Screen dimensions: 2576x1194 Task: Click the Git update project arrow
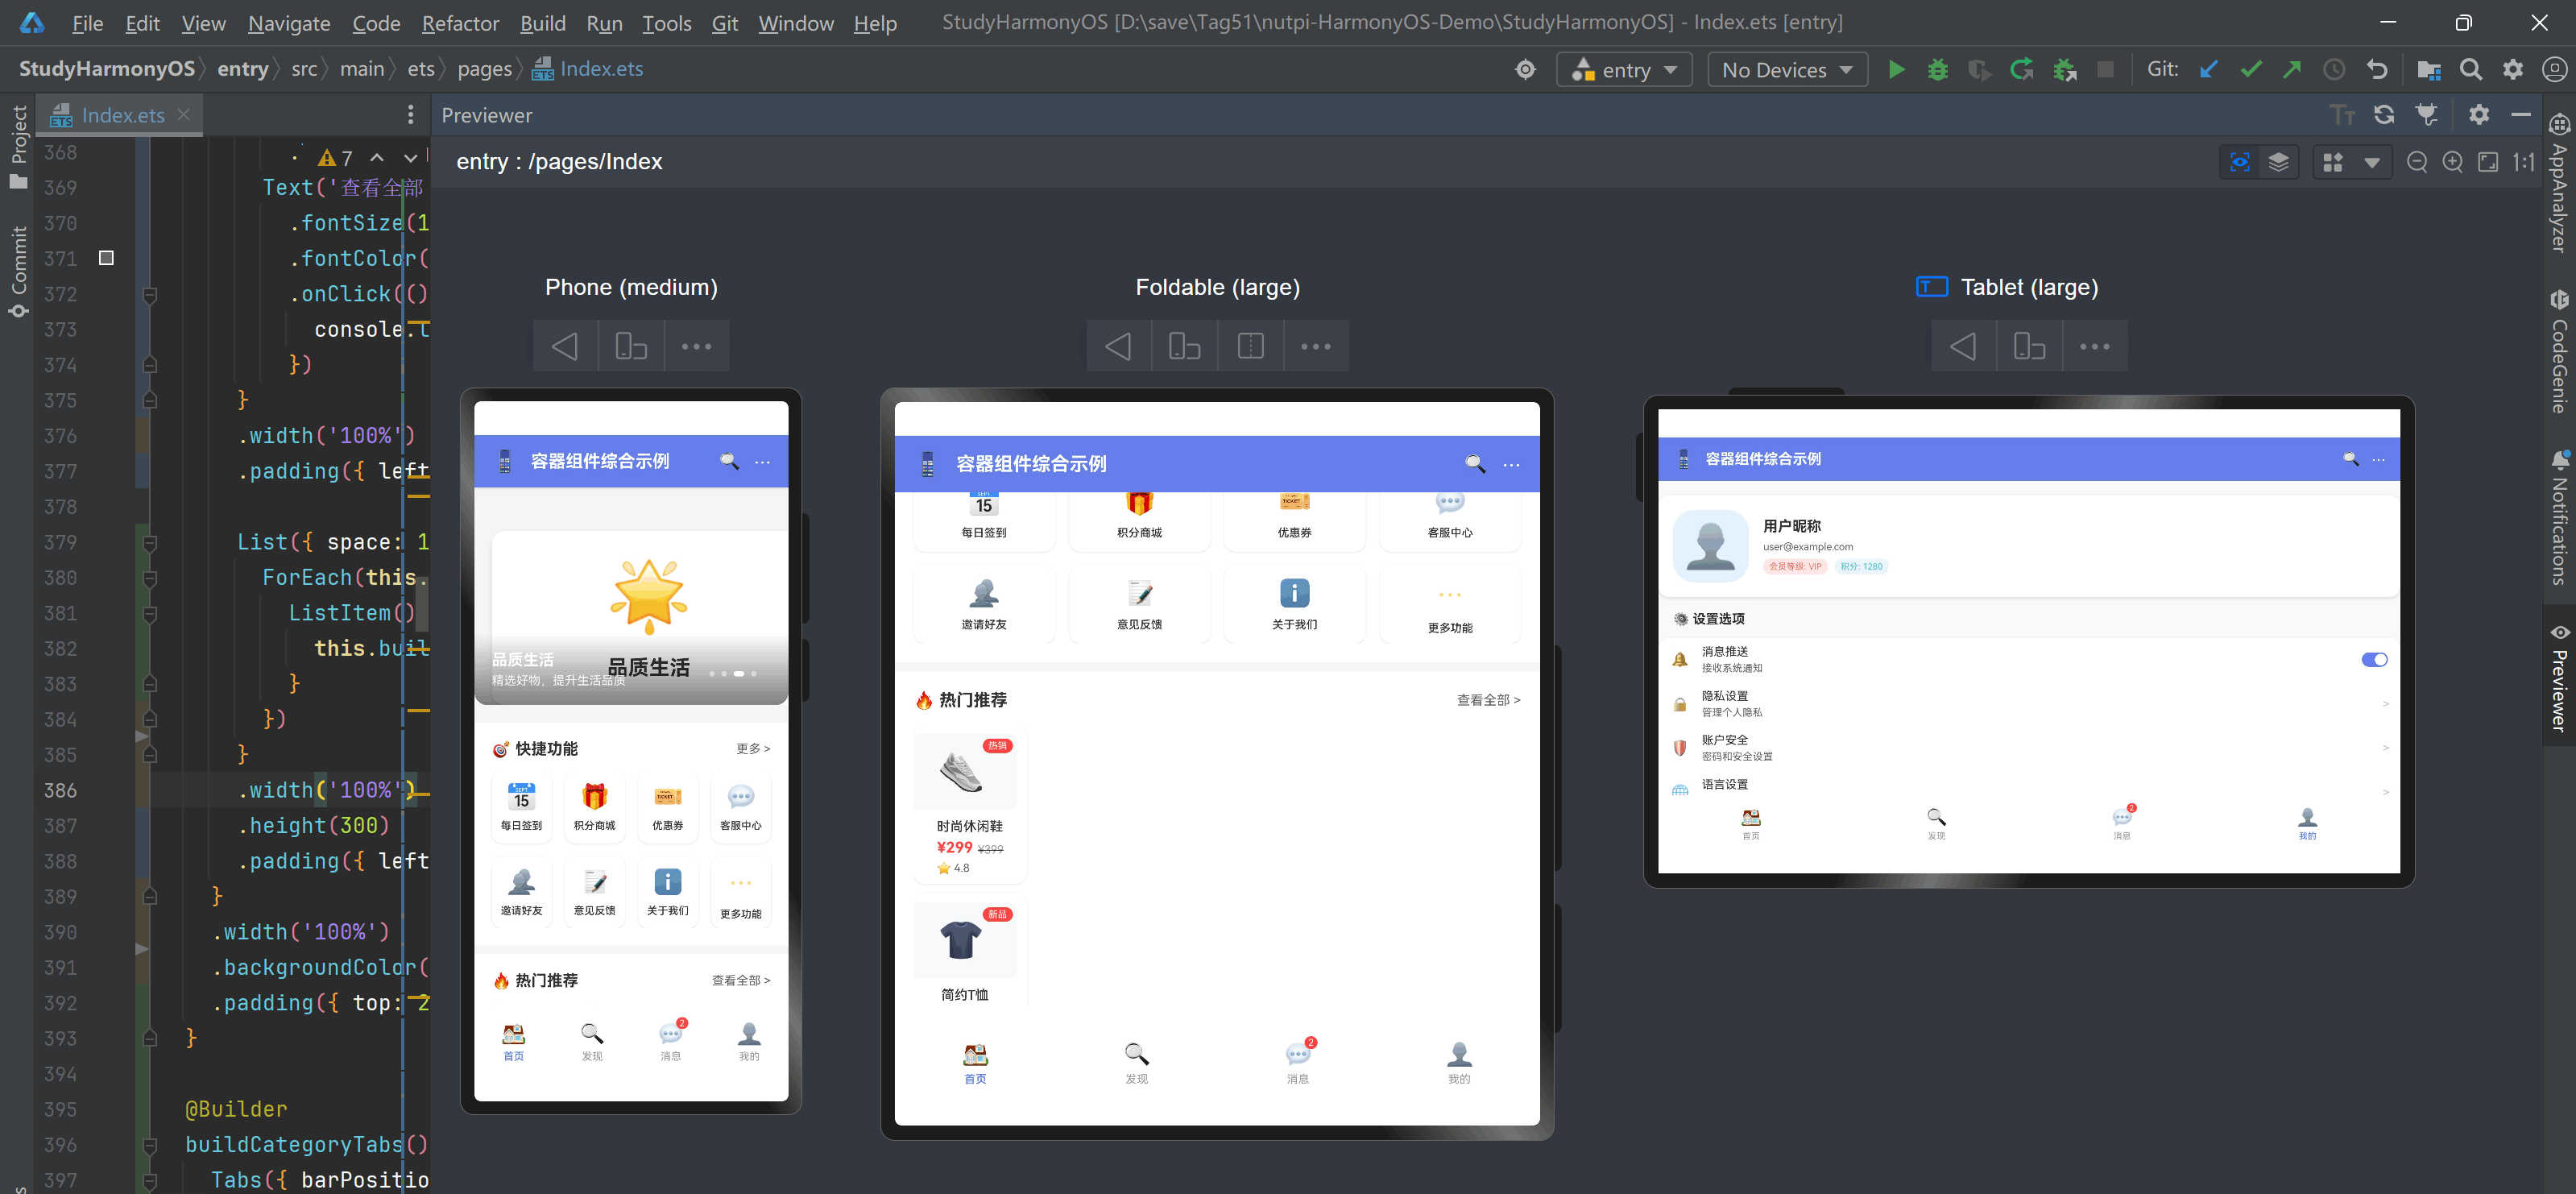(x=2208, y=70)
